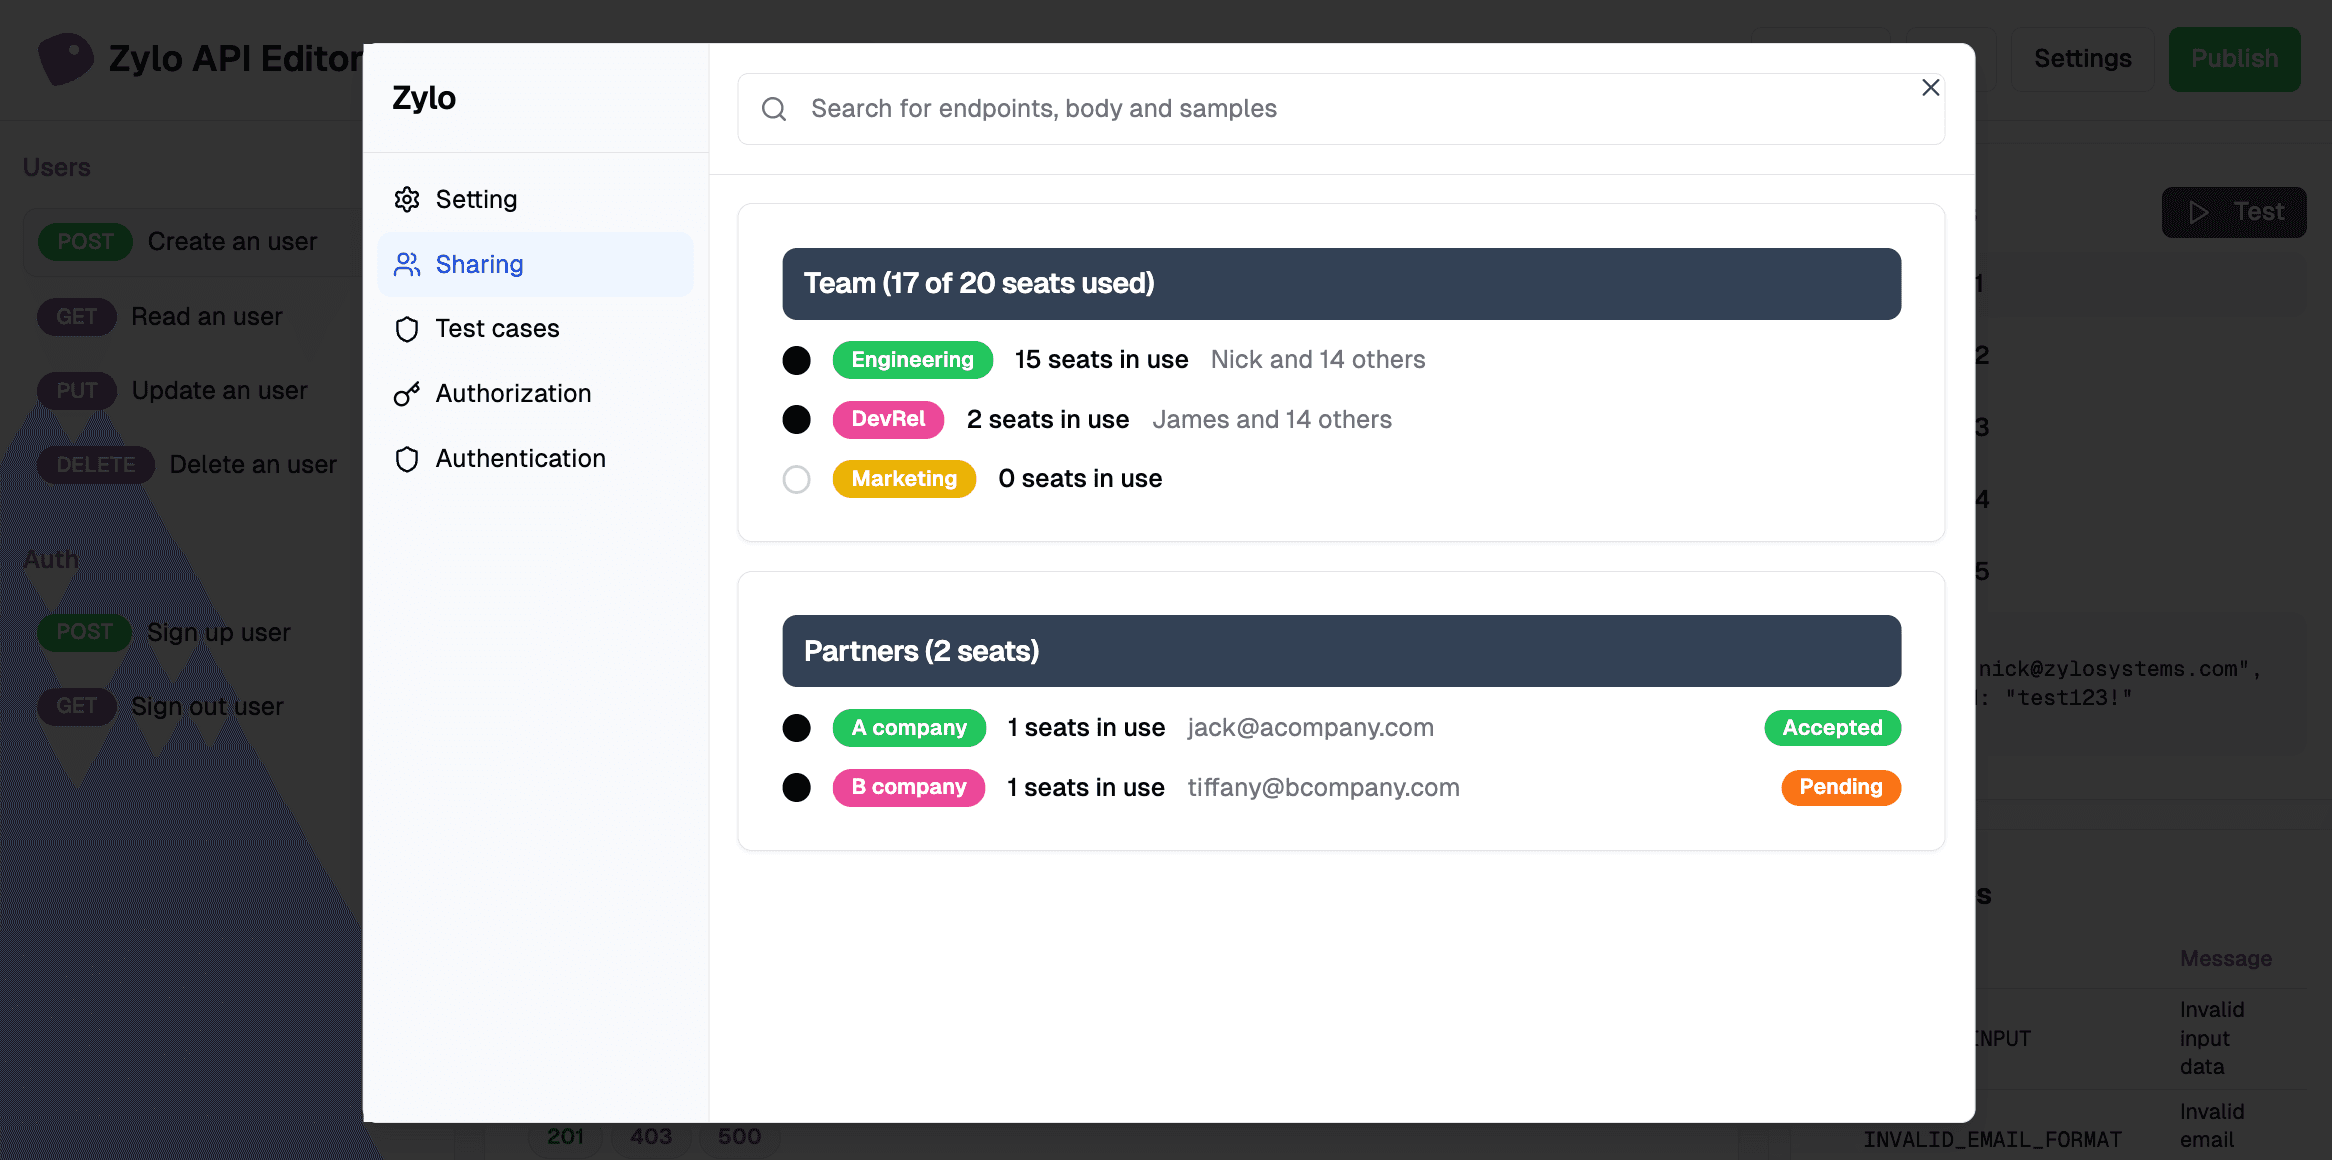2332x1160 pixels.
Task: Expand 'Nick and 14 others' in Engineering row
Action: click(1317, 359)
